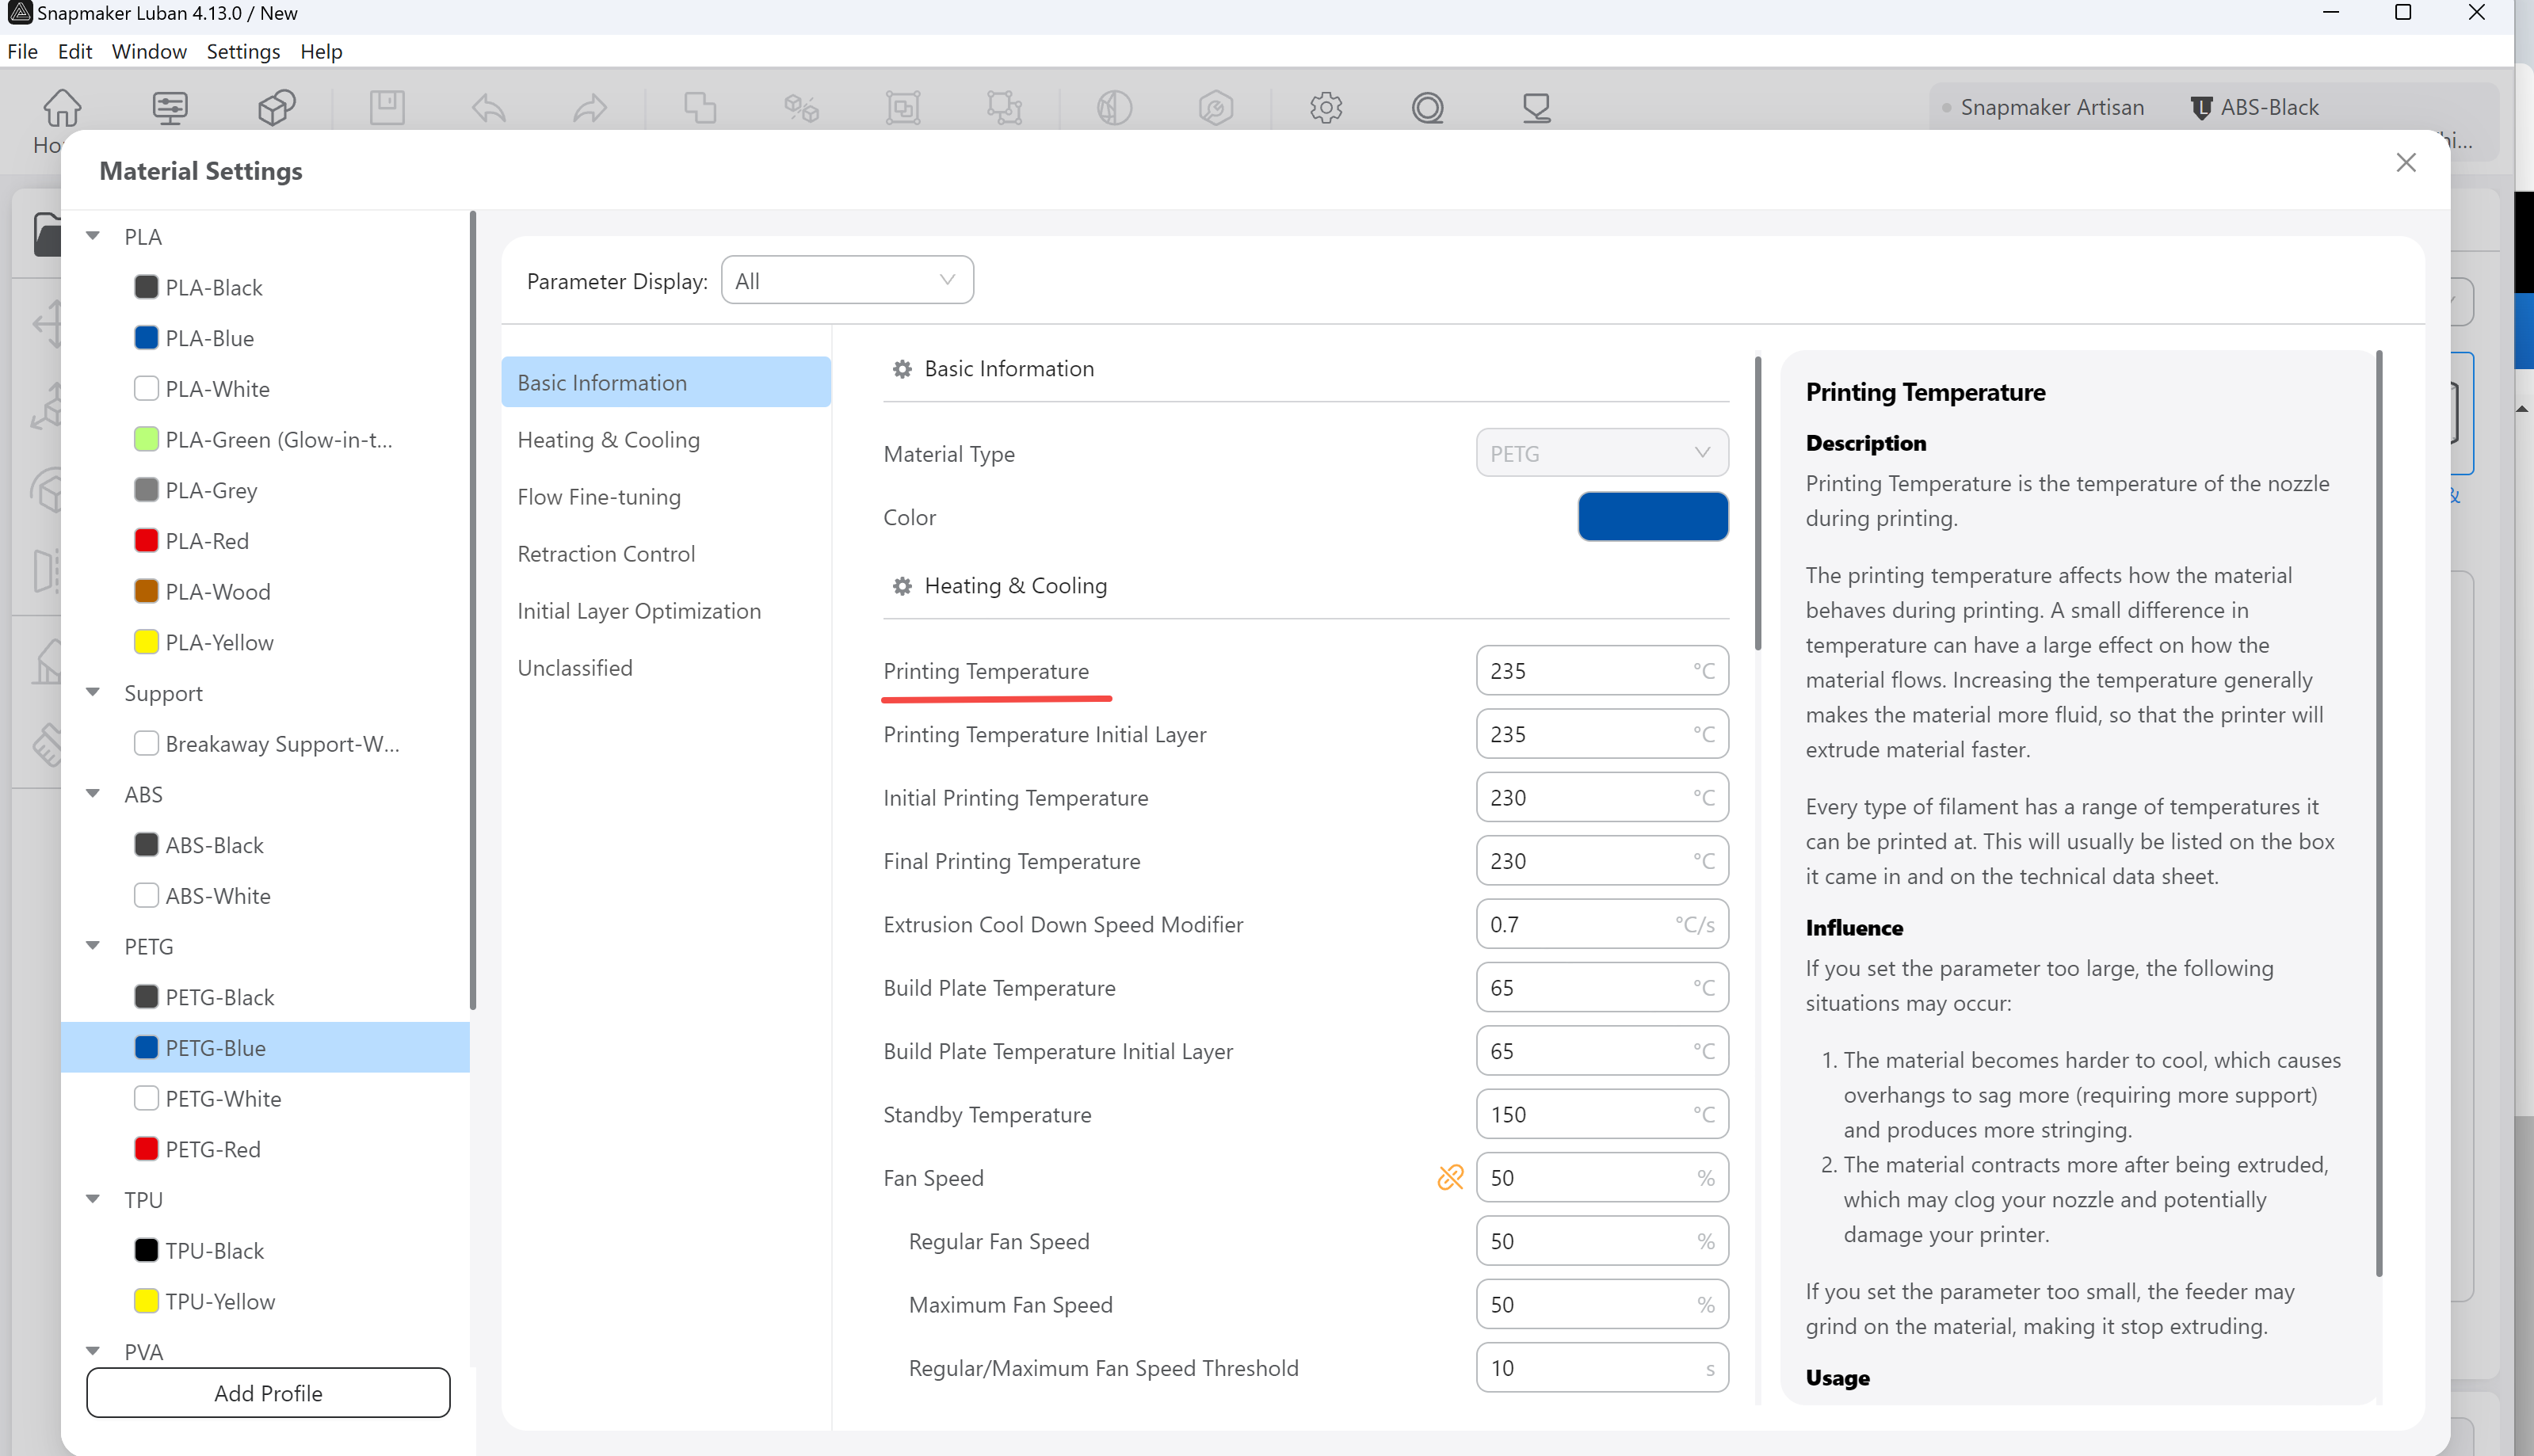
Task: Select PETG-Blue material profile
Action: click(214, 1047)
